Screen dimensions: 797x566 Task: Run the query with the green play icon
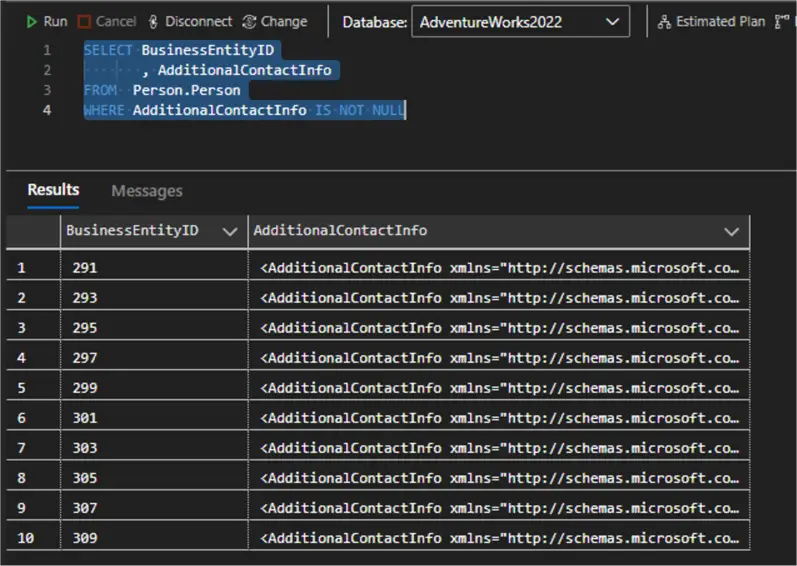click(x=32, y=21)
